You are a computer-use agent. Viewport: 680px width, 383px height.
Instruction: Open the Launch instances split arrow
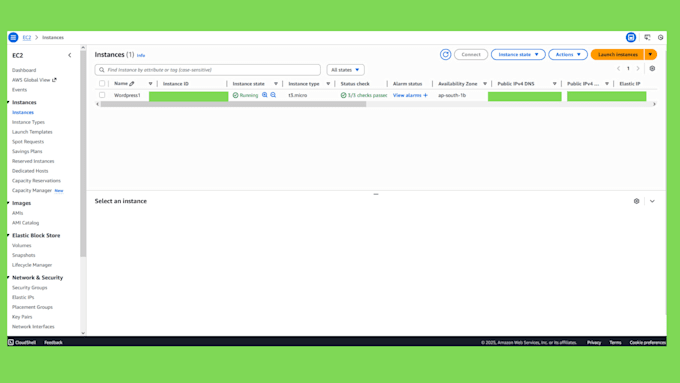651,55
